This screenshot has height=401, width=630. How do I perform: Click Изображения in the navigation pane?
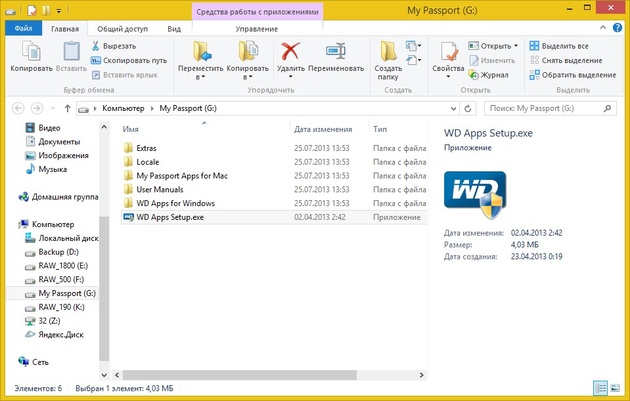56,155
